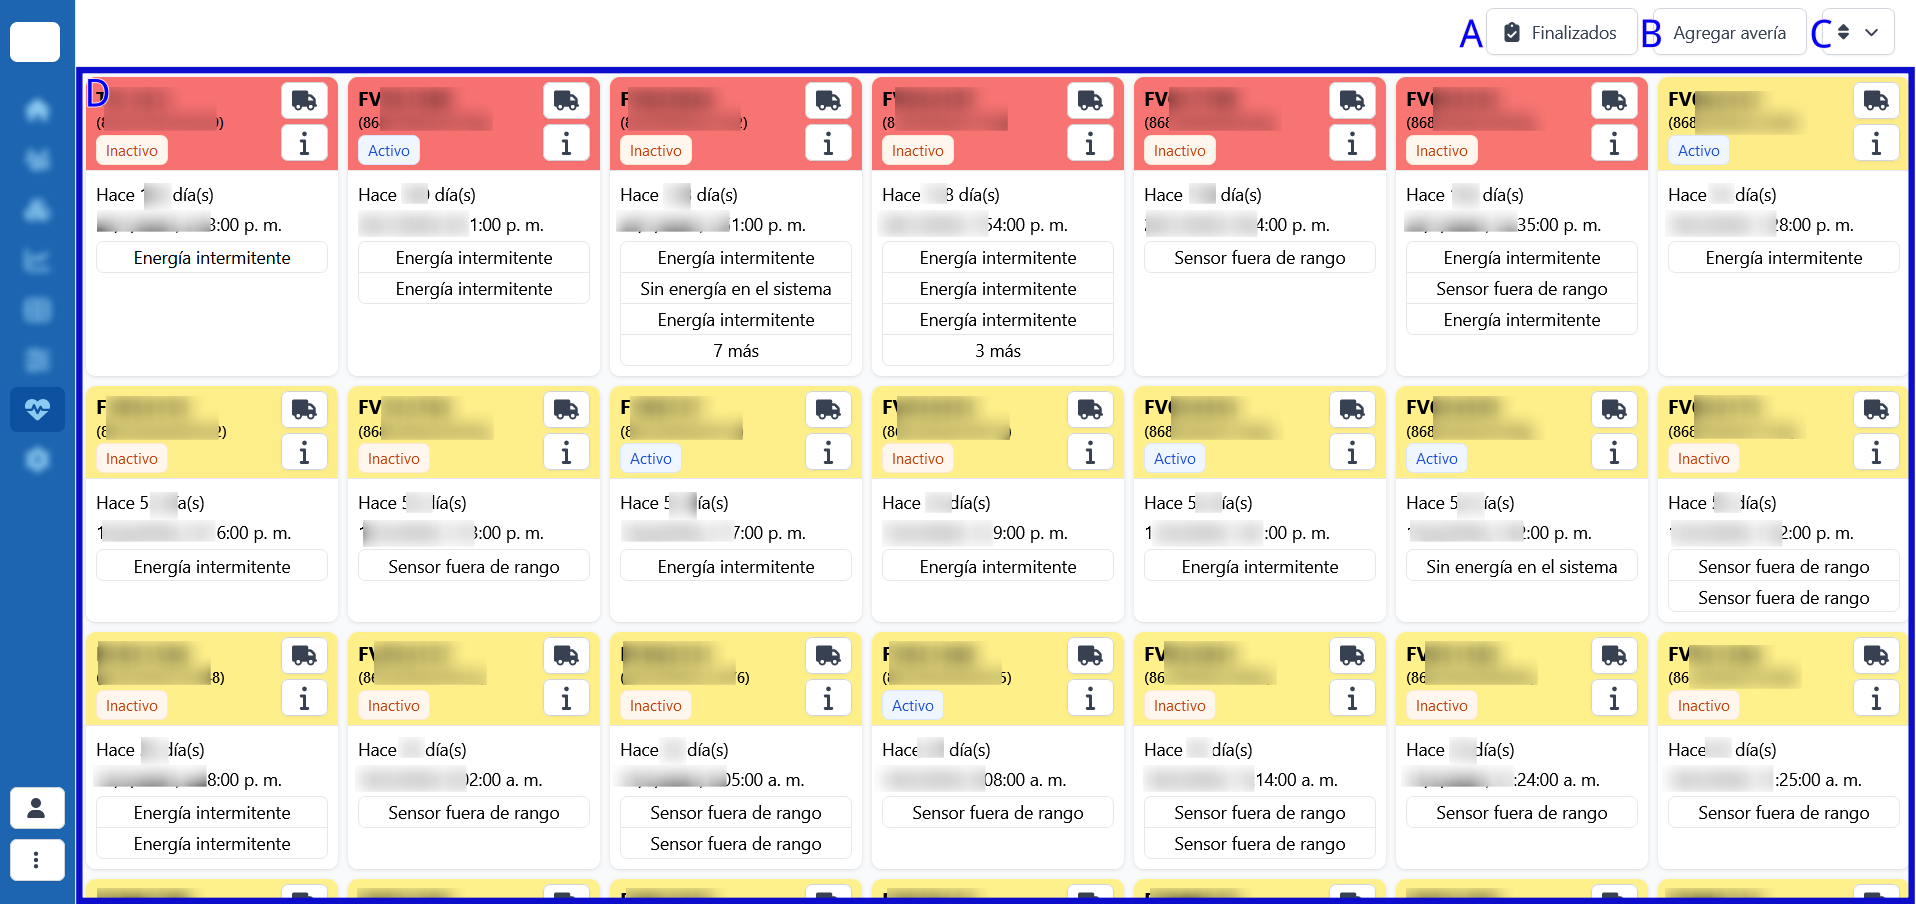This screenshot has height=905, width=1916.
Task: Go to home via sidebar house icon
Action: [x=37, y=109]
